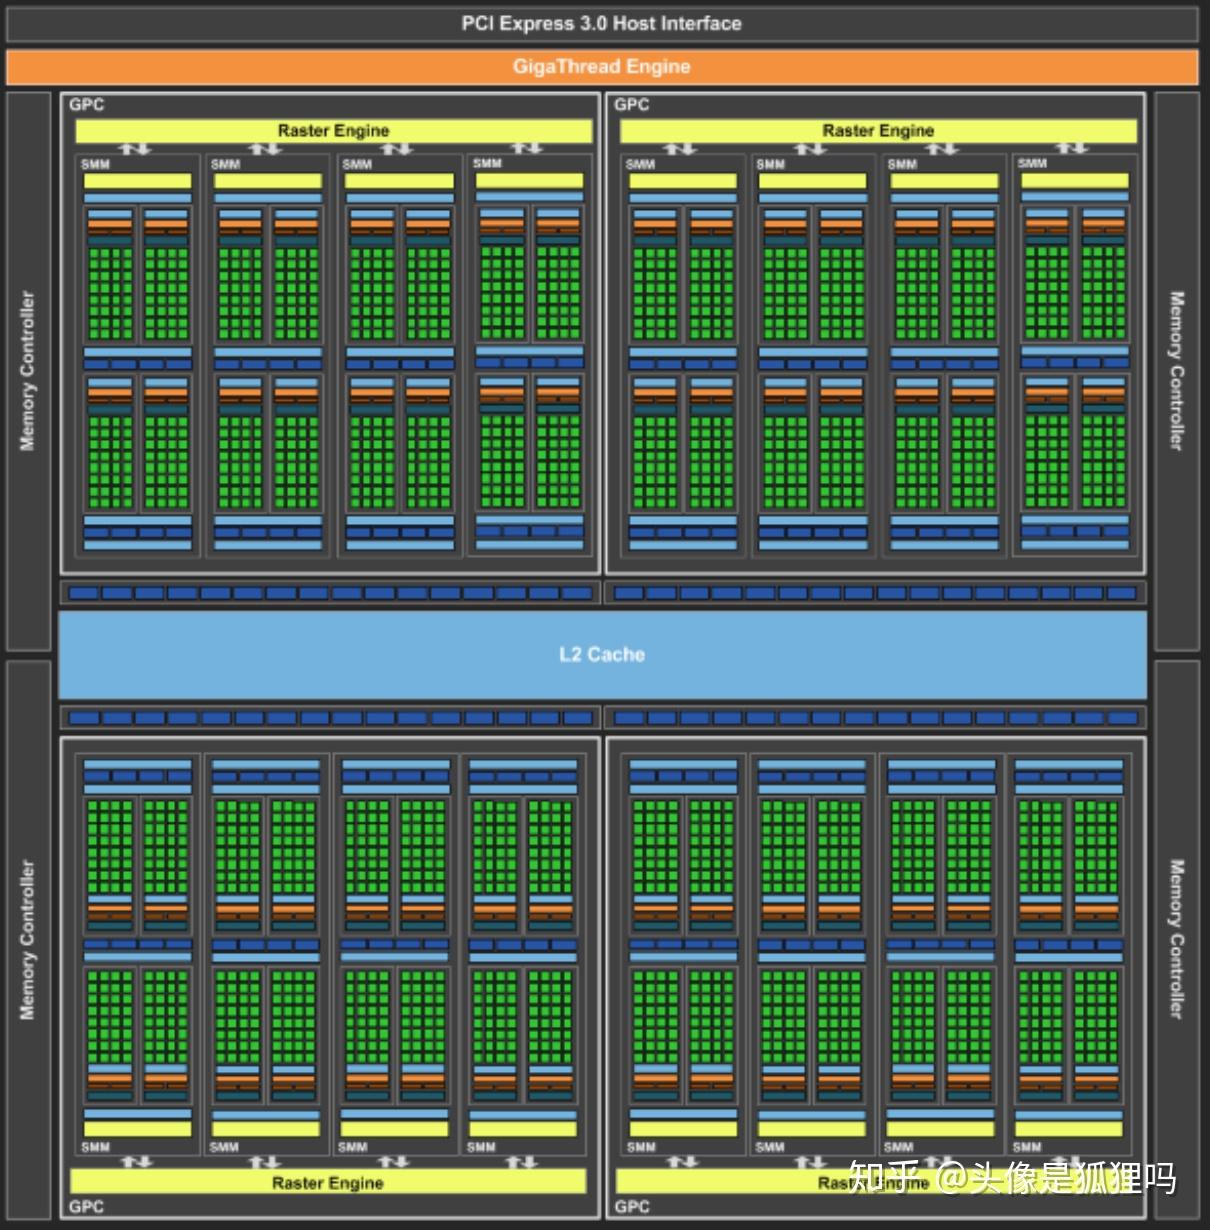Select the top-left SMM unit block

click(x=136, y=350)
